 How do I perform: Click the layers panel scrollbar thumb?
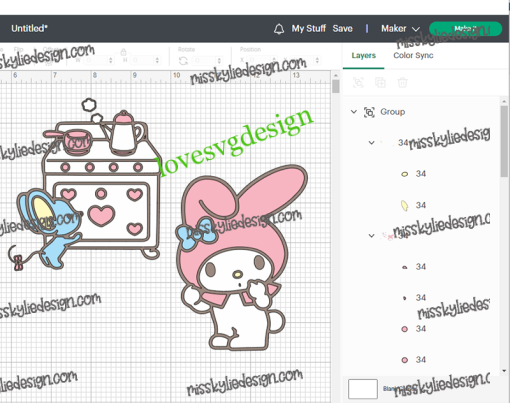(504, 141)
